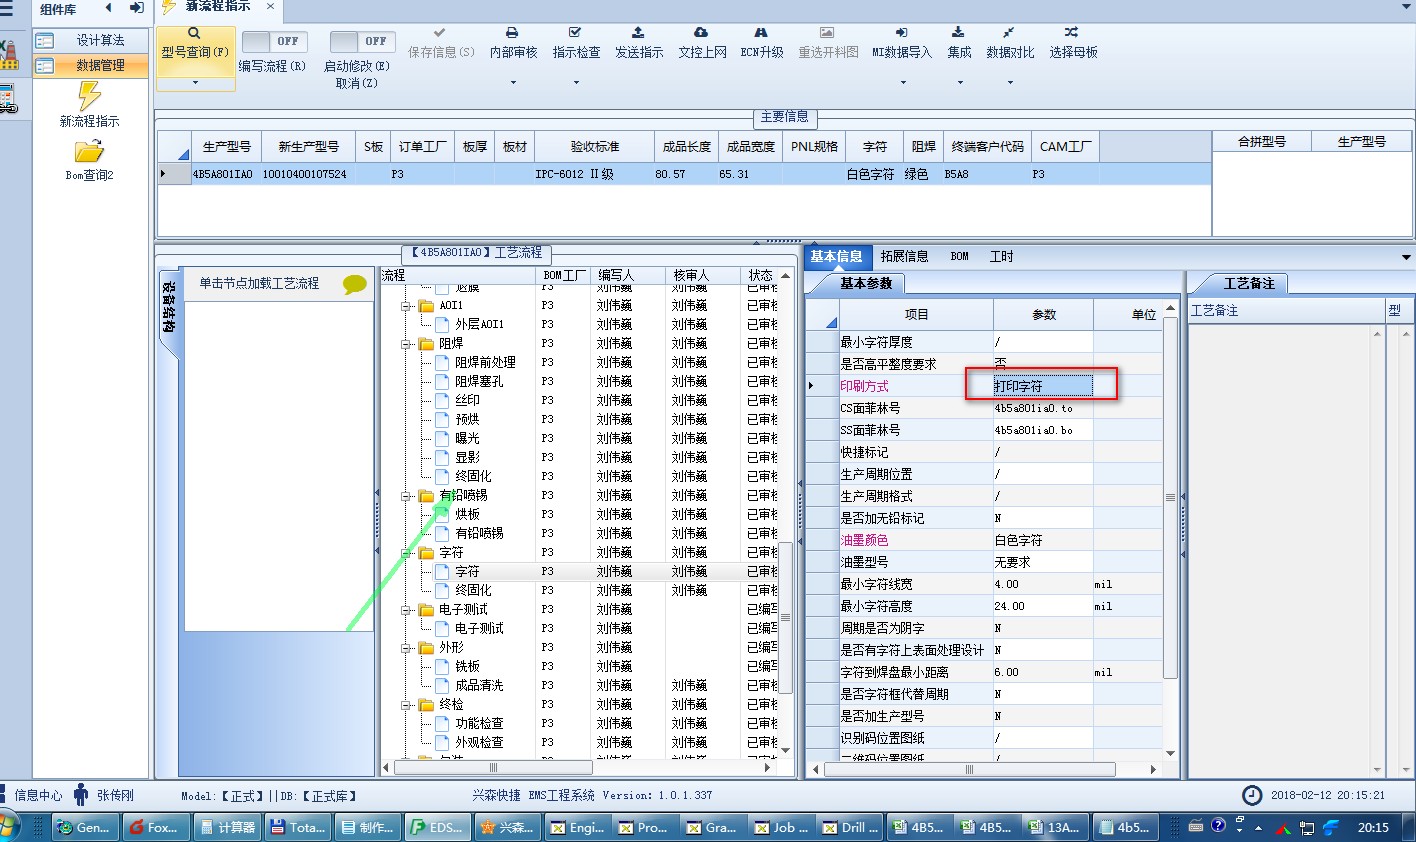Click the 内部审核 printer icon

(512, 33)
